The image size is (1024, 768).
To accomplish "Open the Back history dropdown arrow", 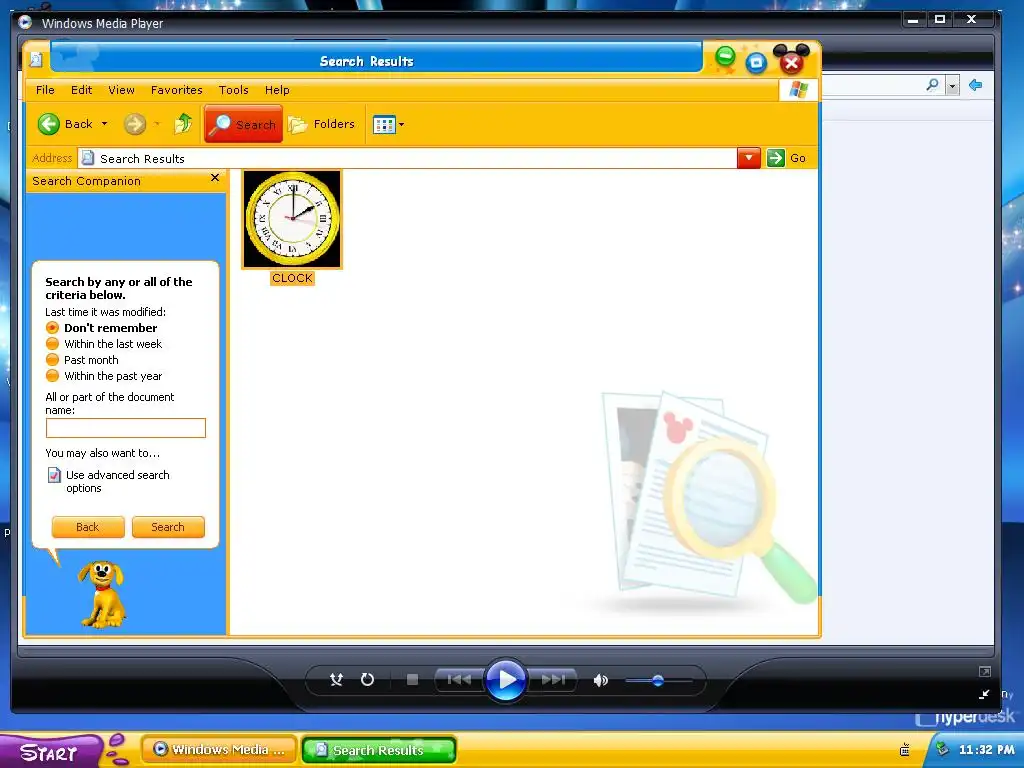I will coord(104,124).
